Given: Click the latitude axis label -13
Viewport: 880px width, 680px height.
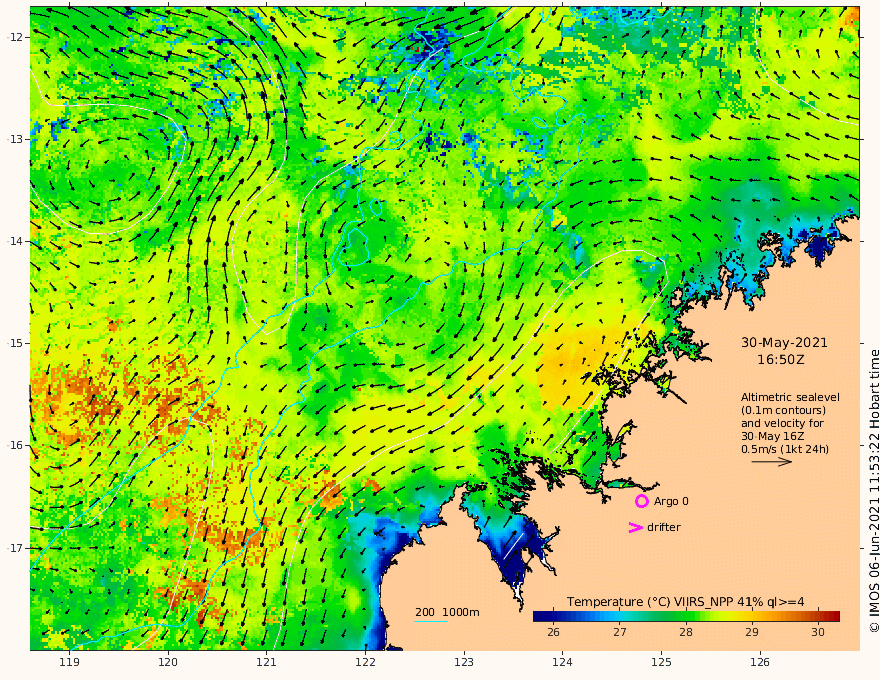Looking at the screenshot, I should (x=16, y=139).
